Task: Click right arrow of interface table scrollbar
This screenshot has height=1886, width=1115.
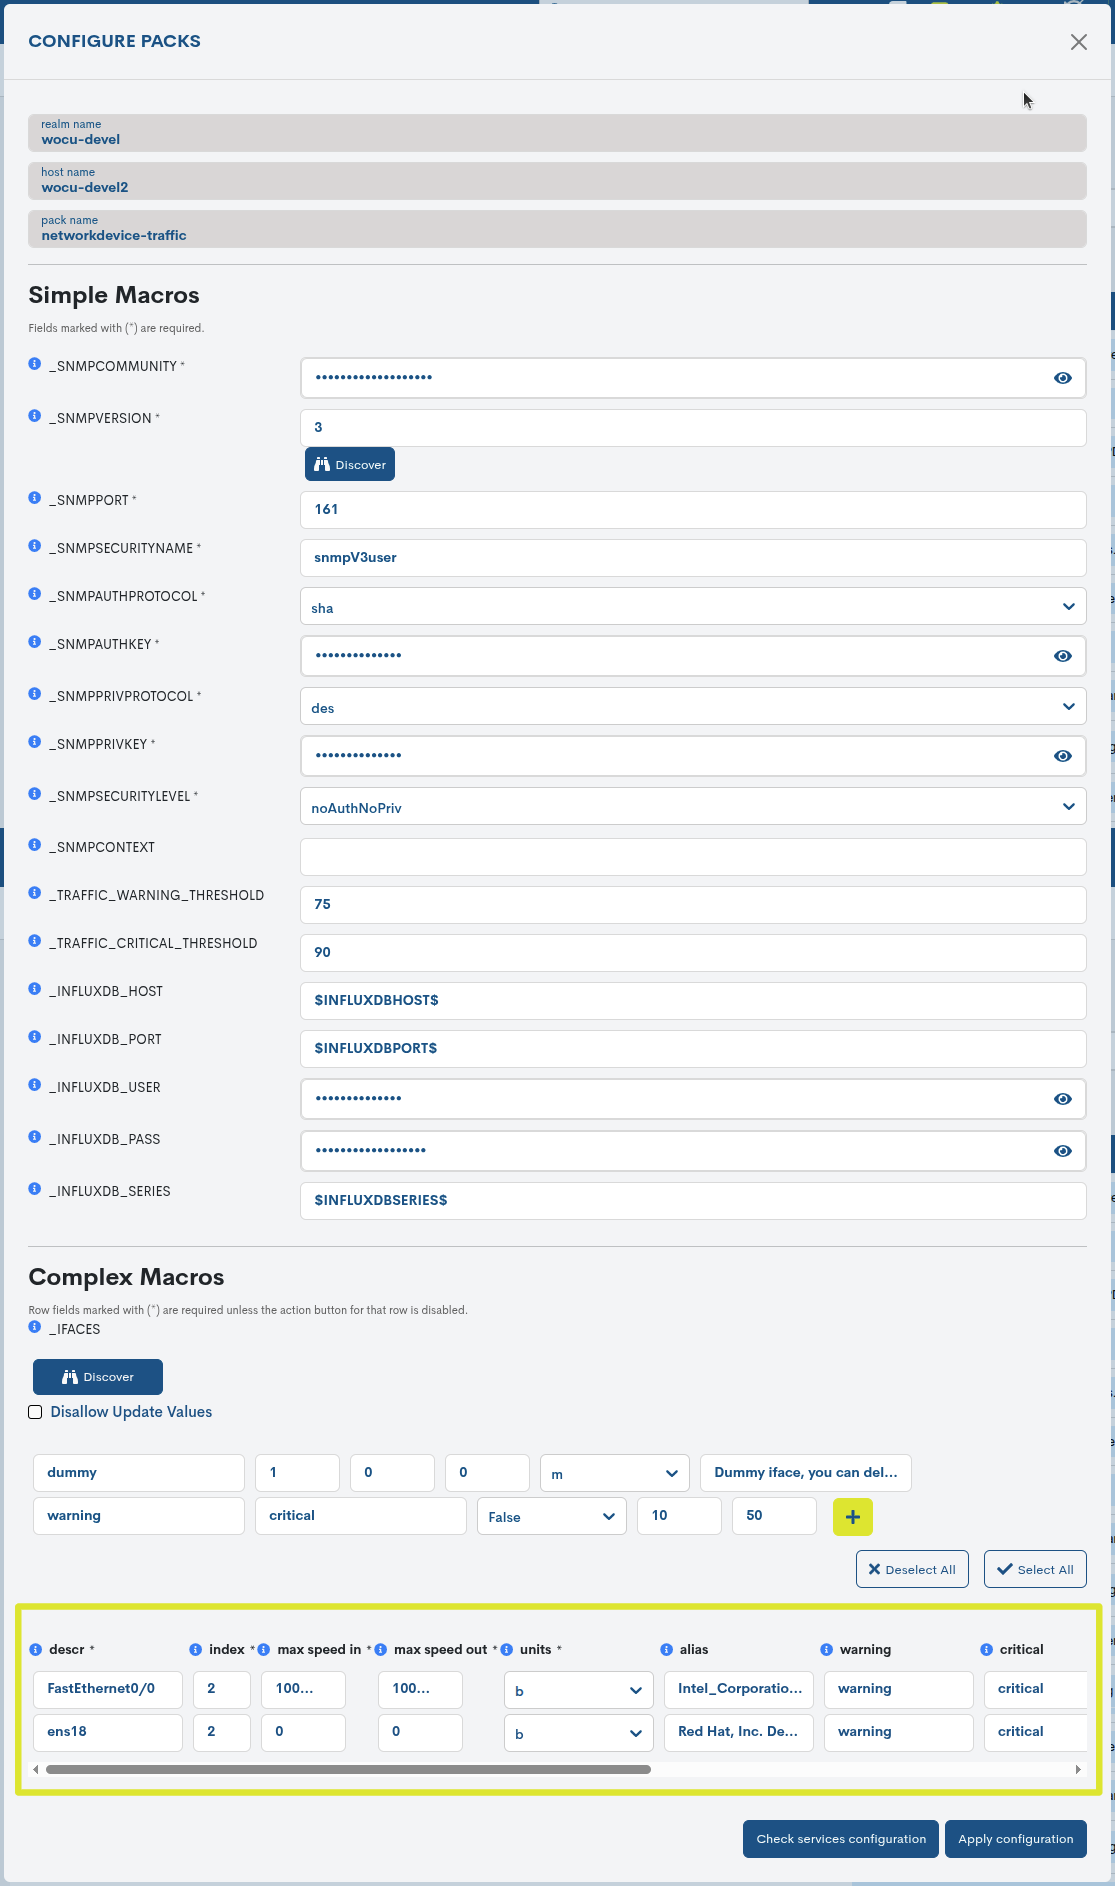Action: 1078,1769
